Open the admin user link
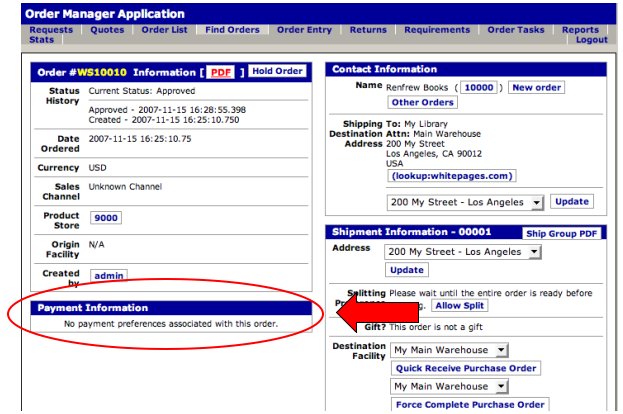The height and width of the screenshot is (414, 623). tap(109, 275)
